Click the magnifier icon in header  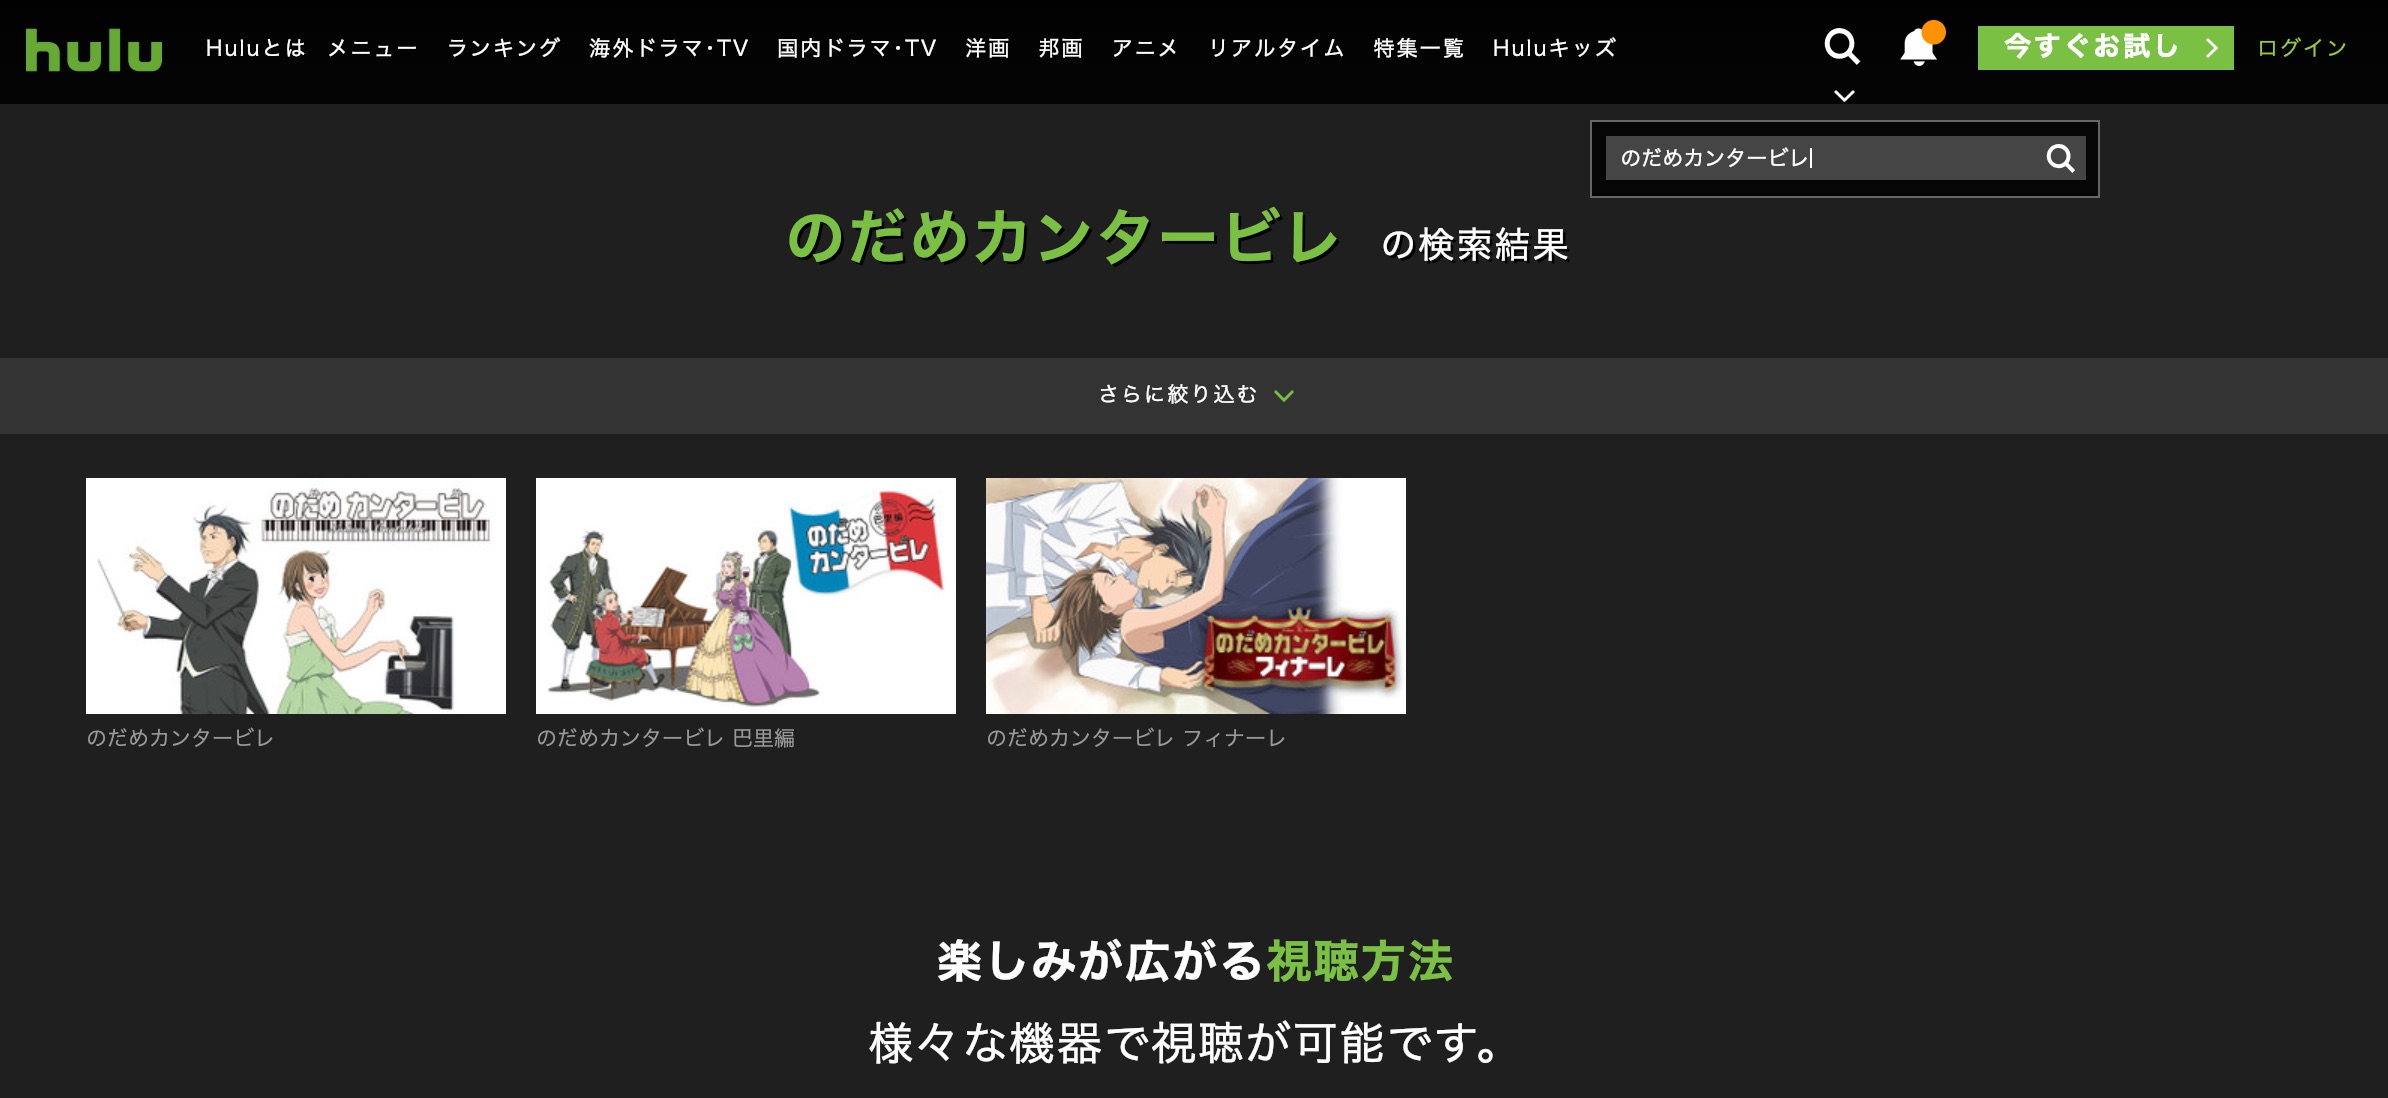[x=1841, y=46]
